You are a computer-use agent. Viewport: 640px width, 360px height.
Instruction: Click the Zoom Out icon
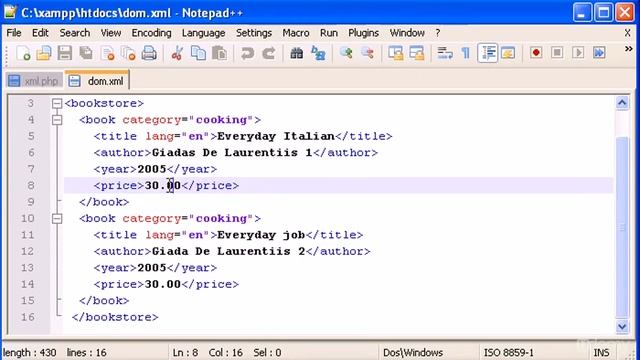click(x=367, y=53)
